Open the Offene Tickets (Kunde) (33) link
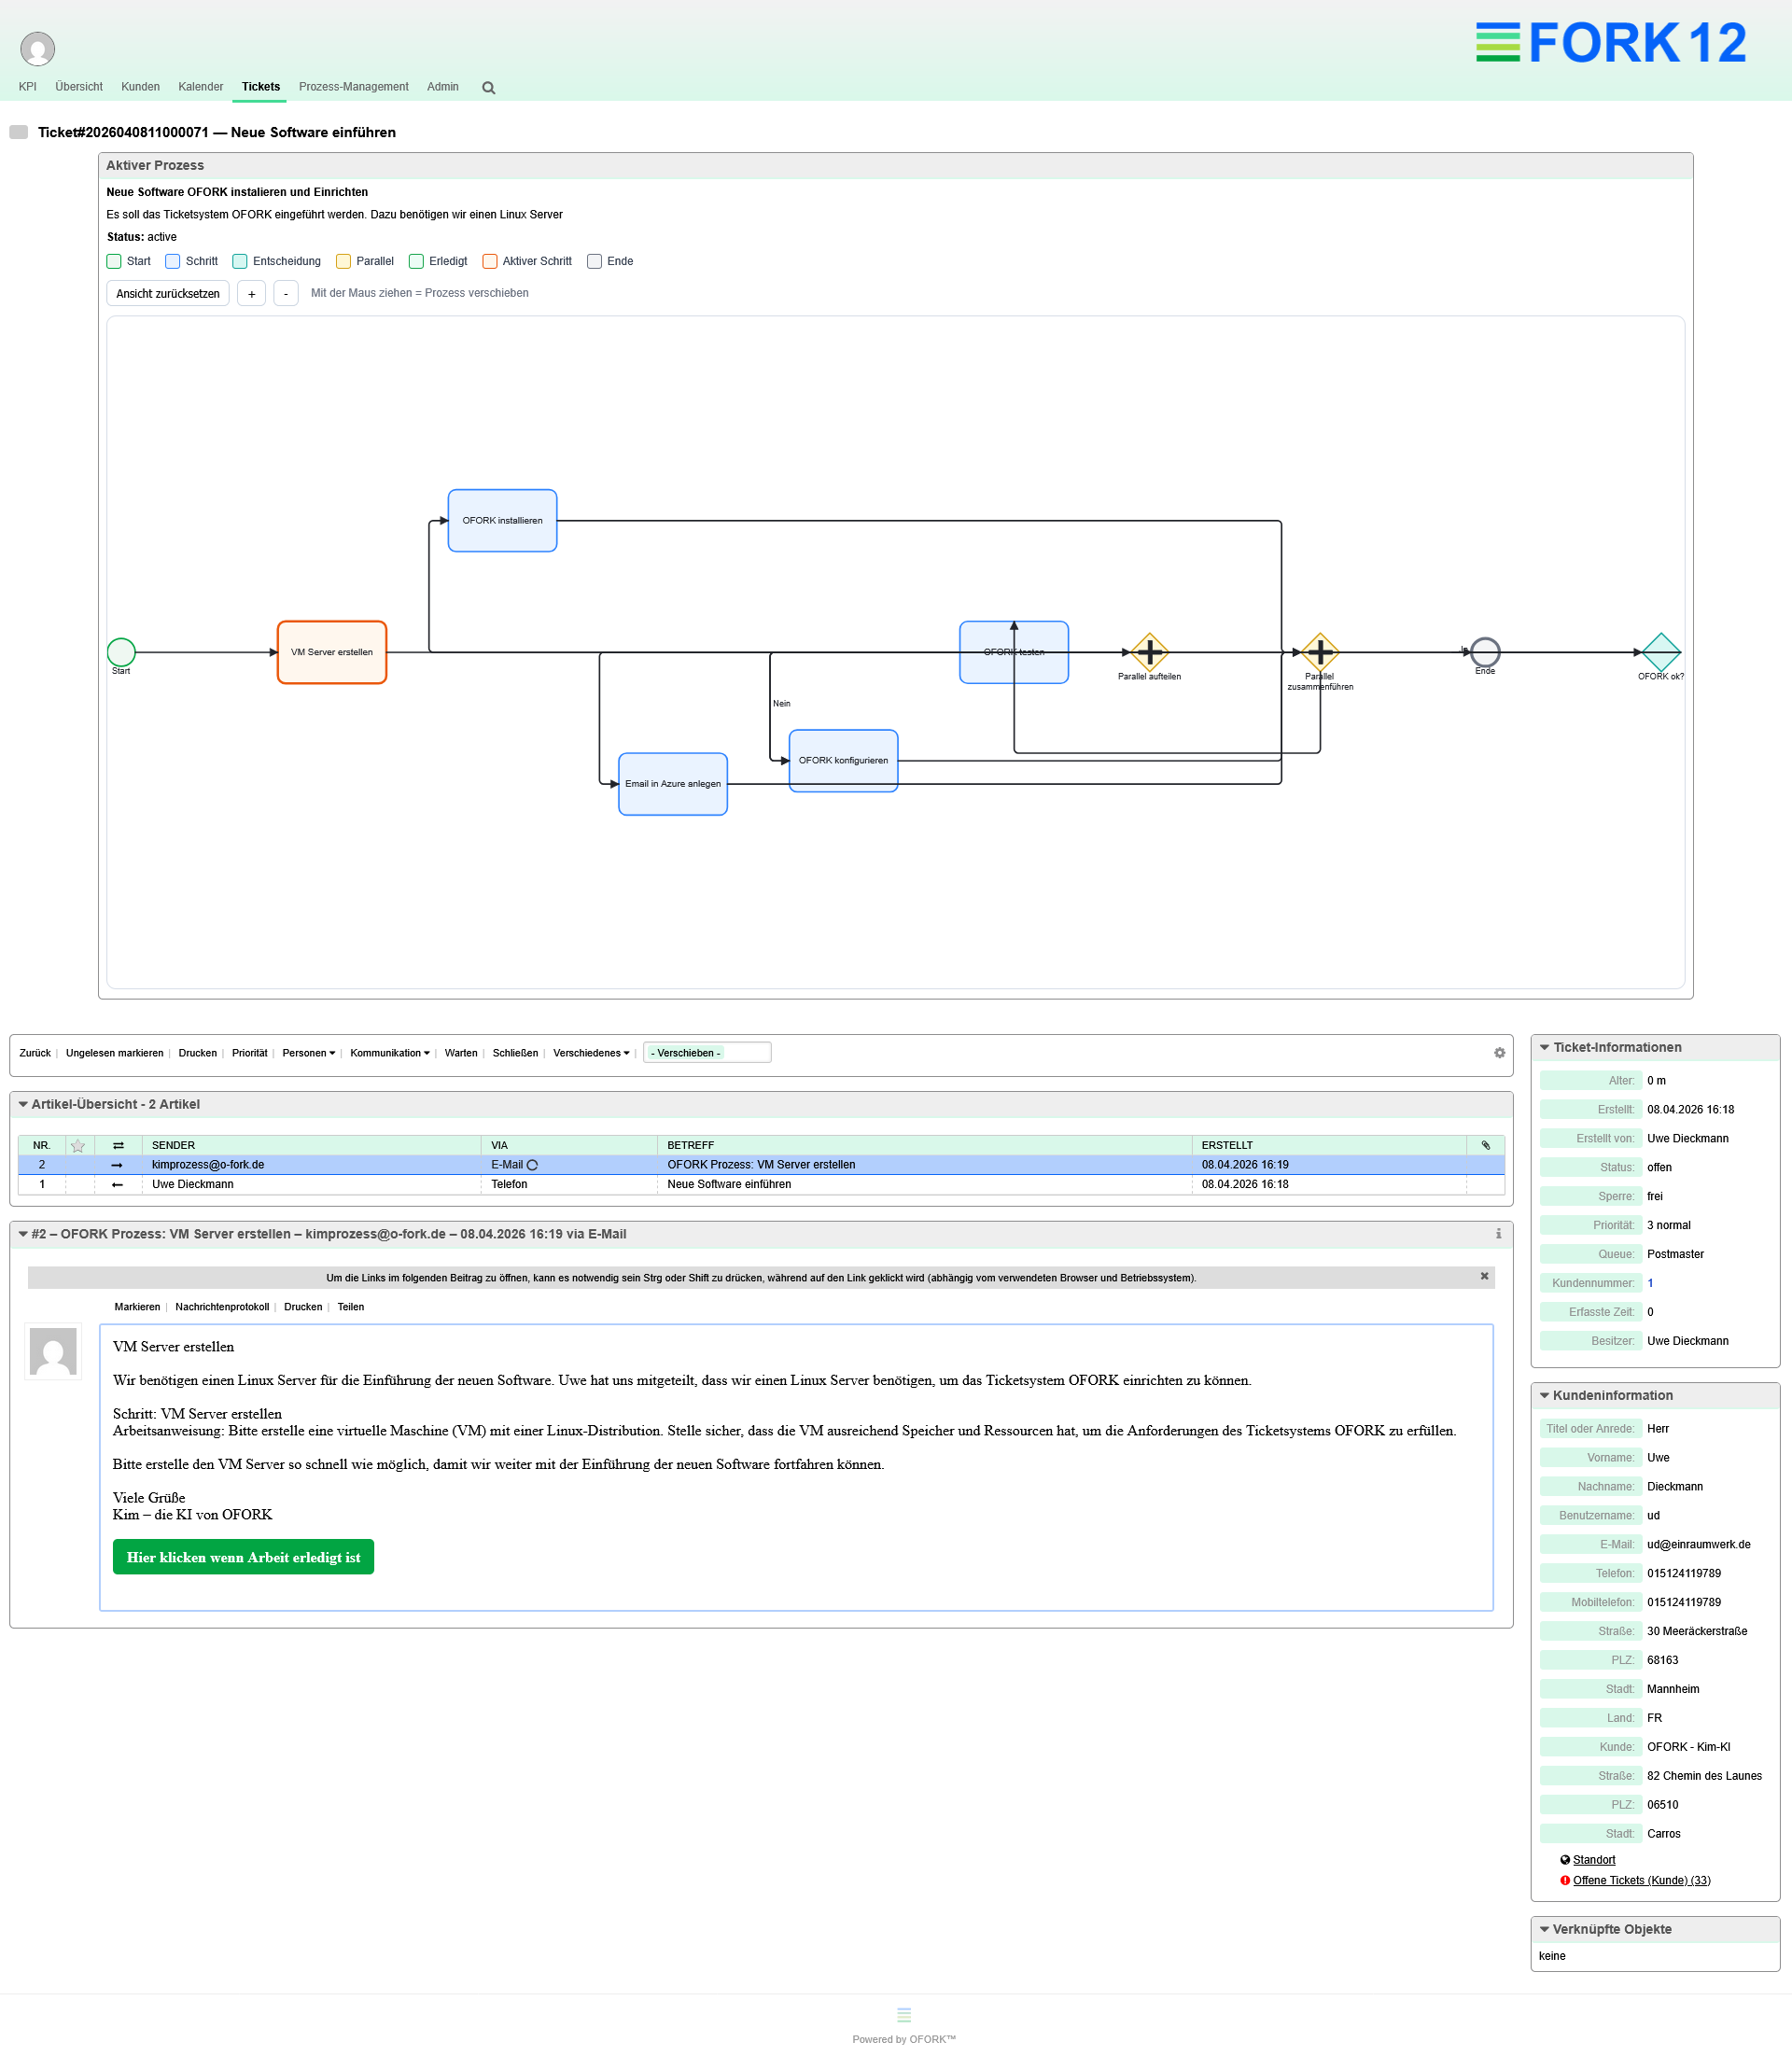 pyautogui.click(x=1640, y=1881)
